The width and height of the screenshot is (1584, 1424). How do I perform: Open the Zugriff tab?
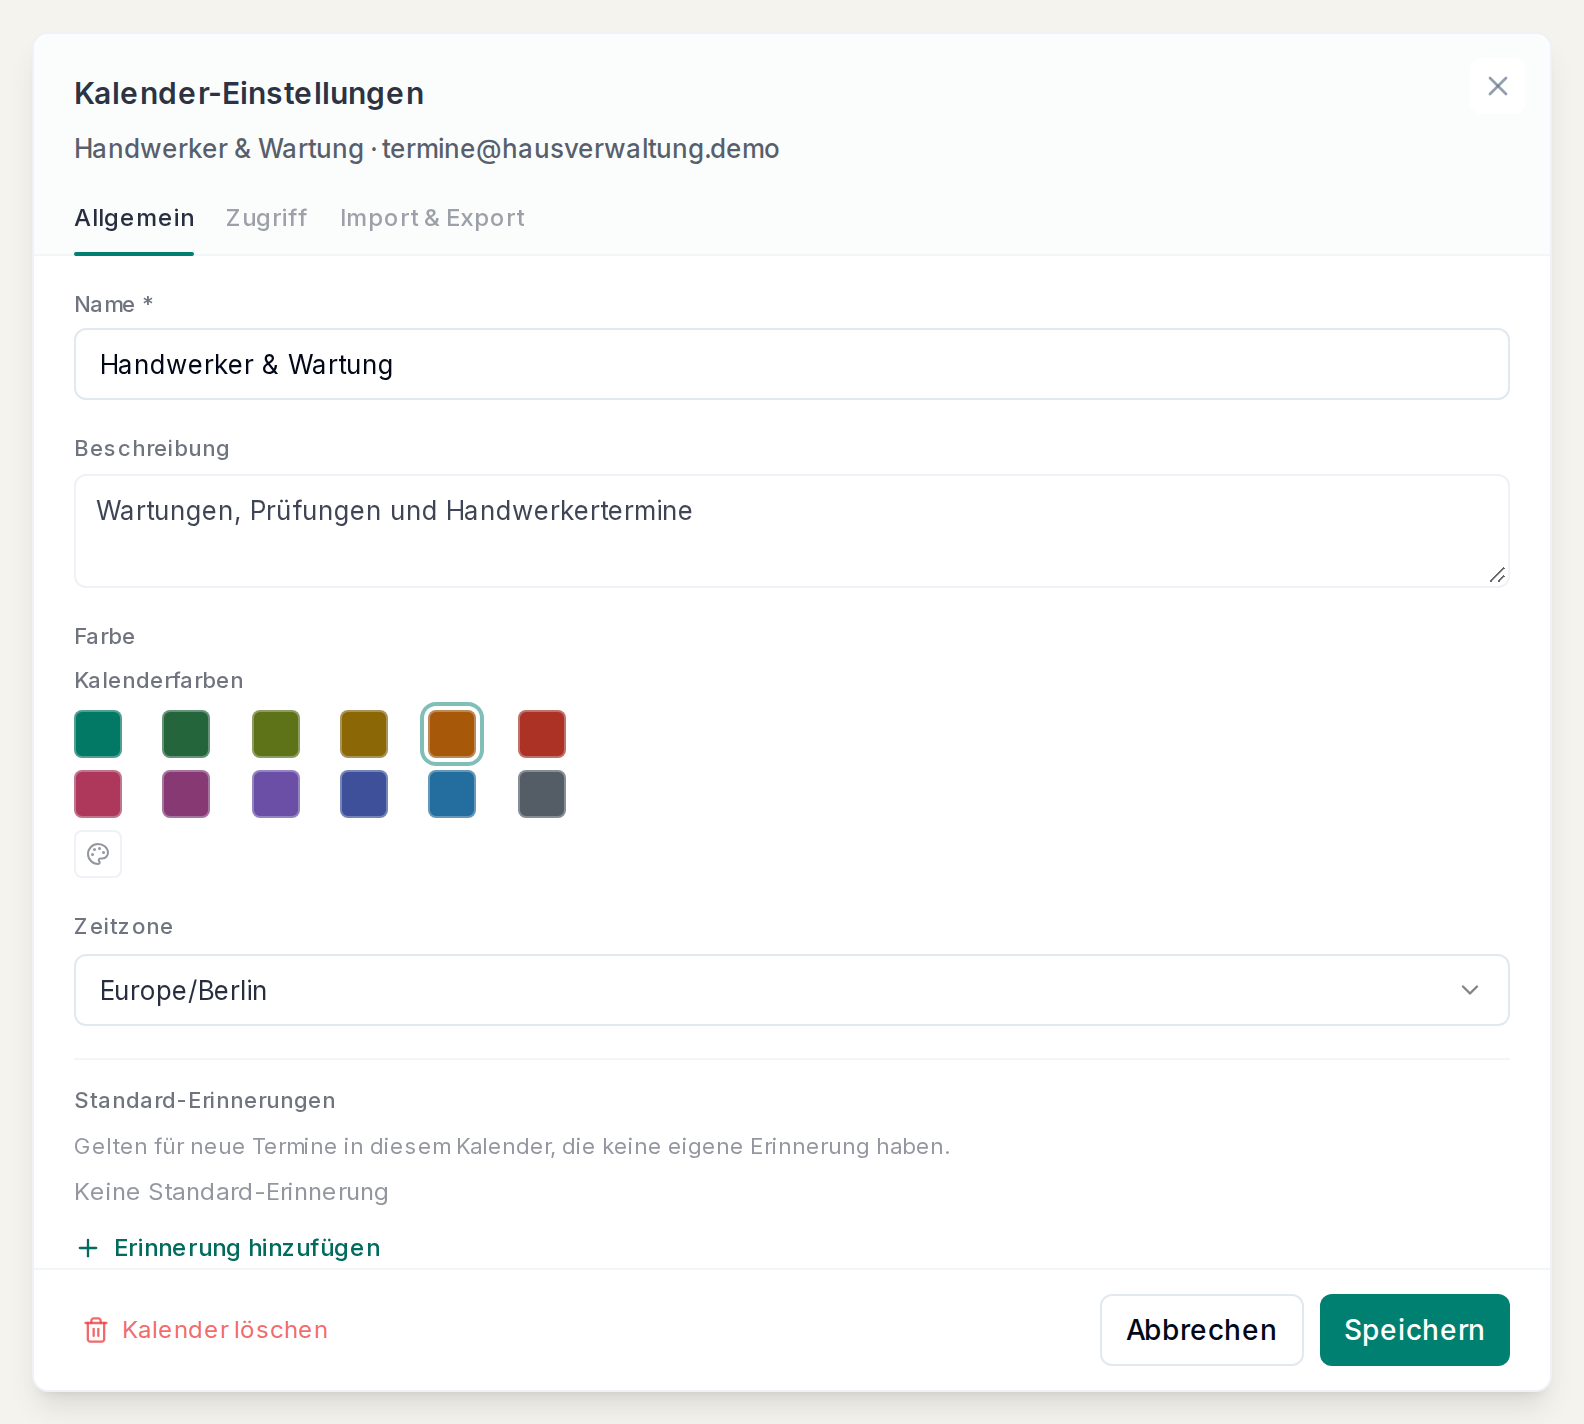click(x=266, y=218)
